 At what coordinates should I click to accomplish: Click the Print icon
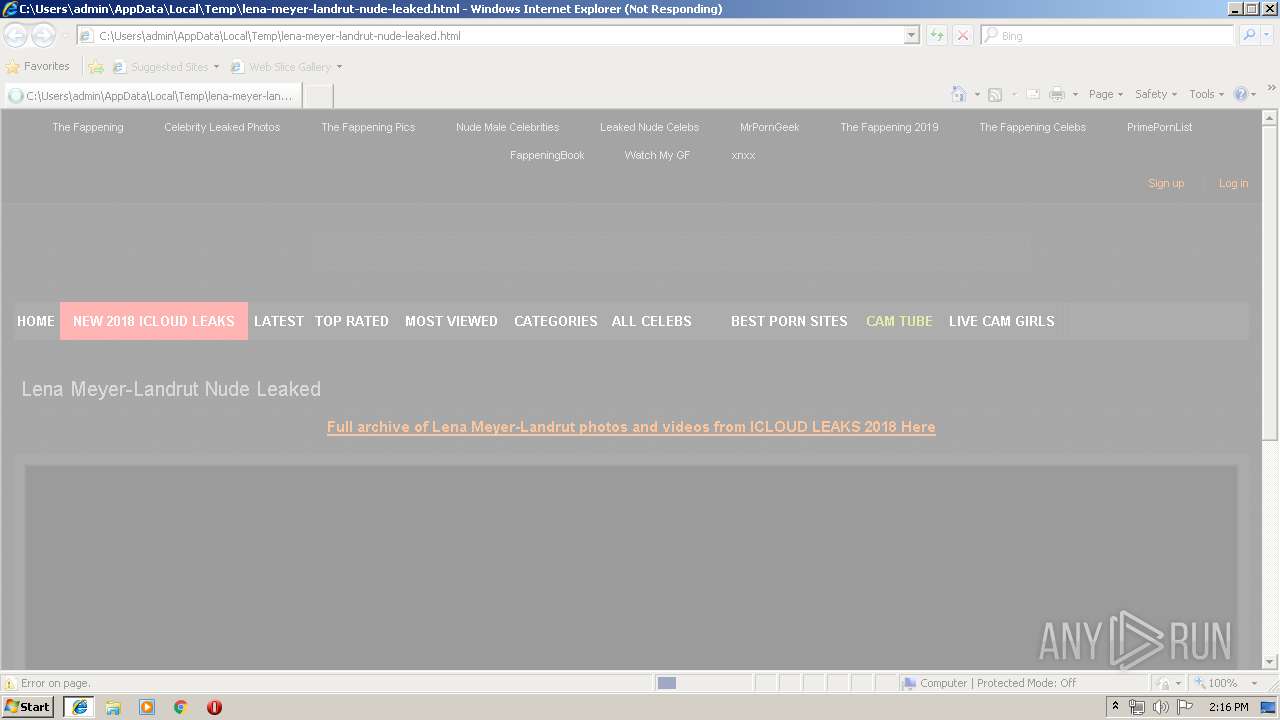pyautogui.click(x=1057, y=94)
